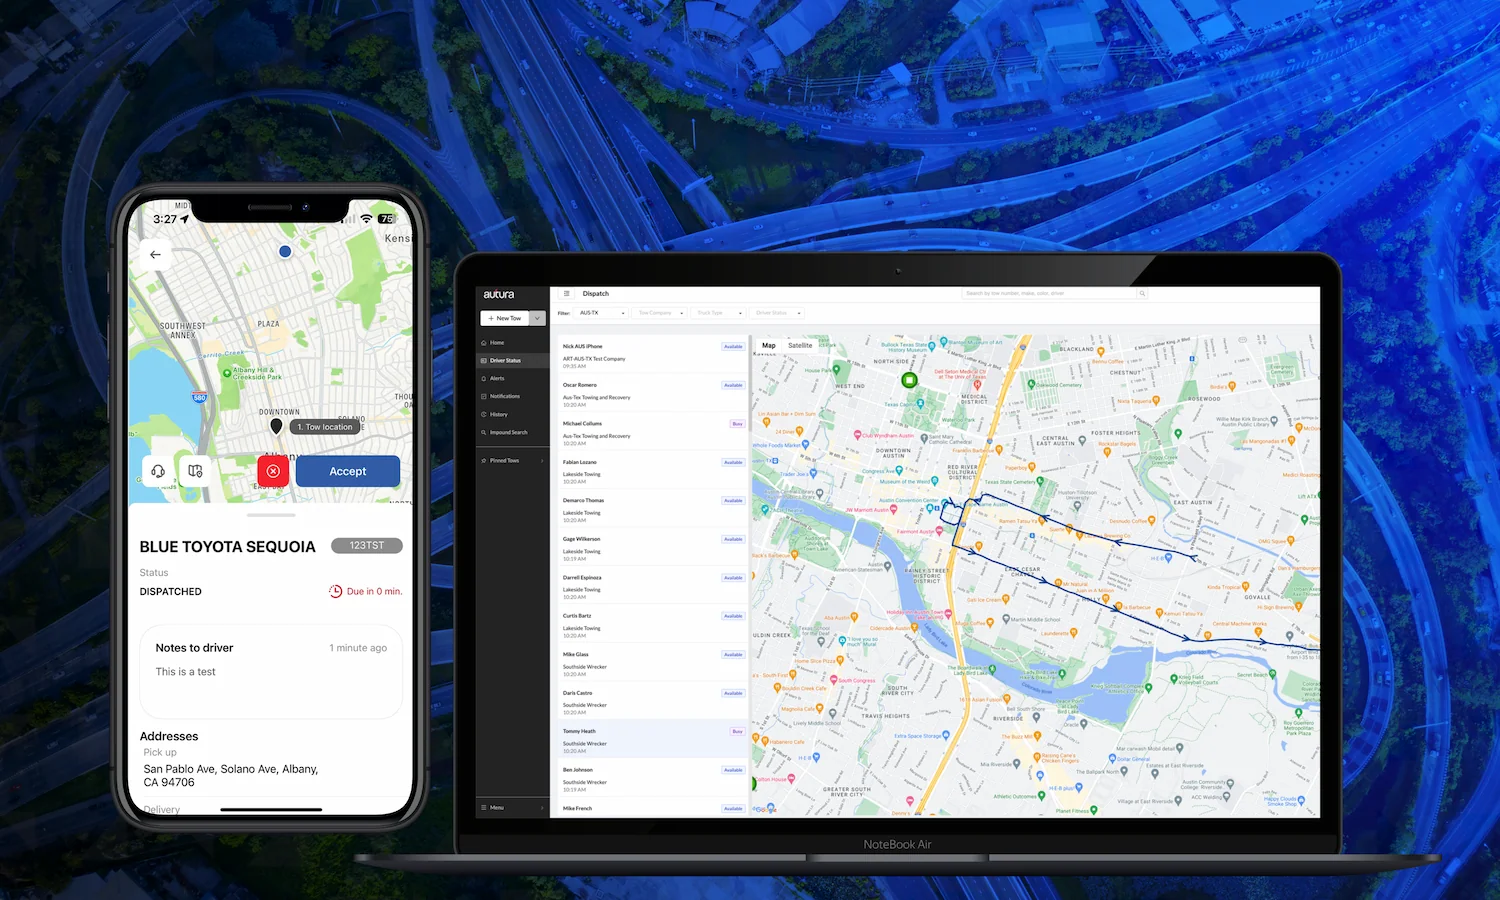Select driver Tommy Heath
The height and width of the screenshot is (900, 1500).
pos(651,740)
